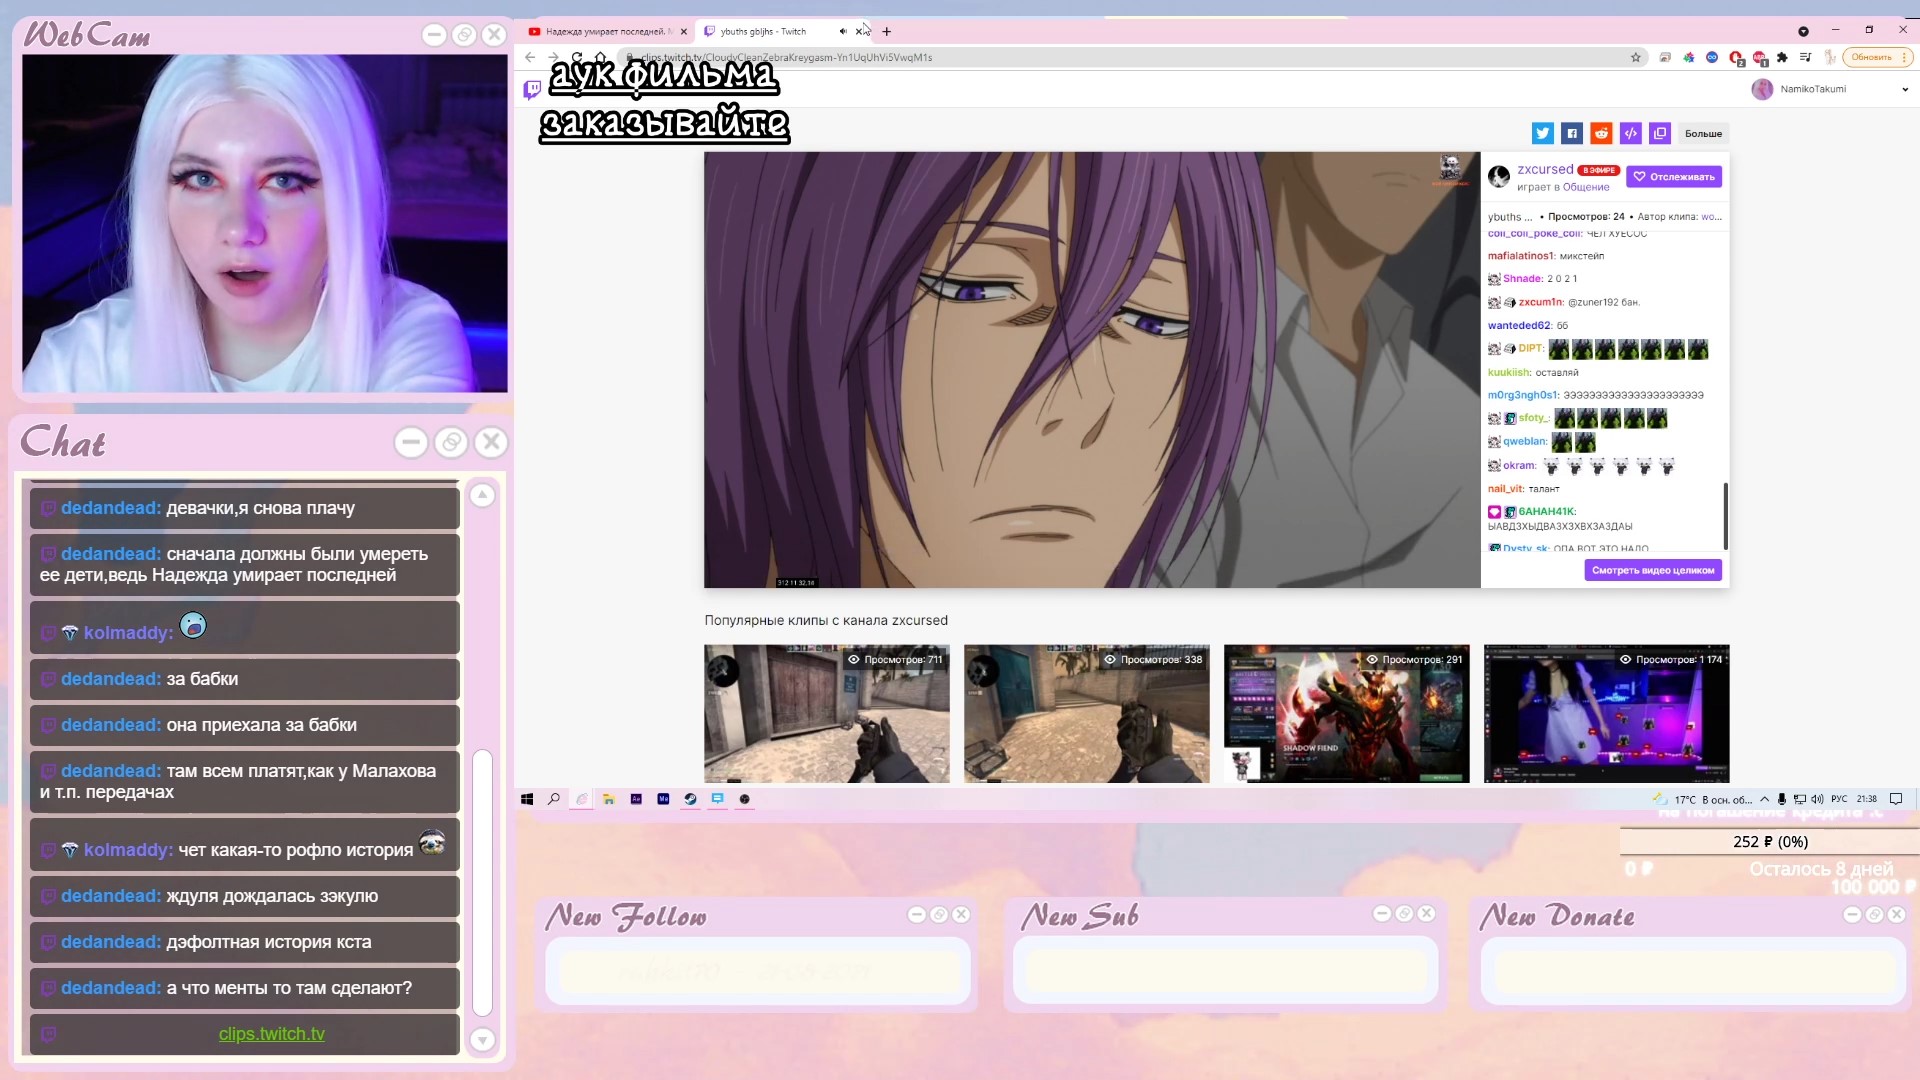
Task: Open the clips.twitch.tv link in chat
Action: coord(272,1034)
